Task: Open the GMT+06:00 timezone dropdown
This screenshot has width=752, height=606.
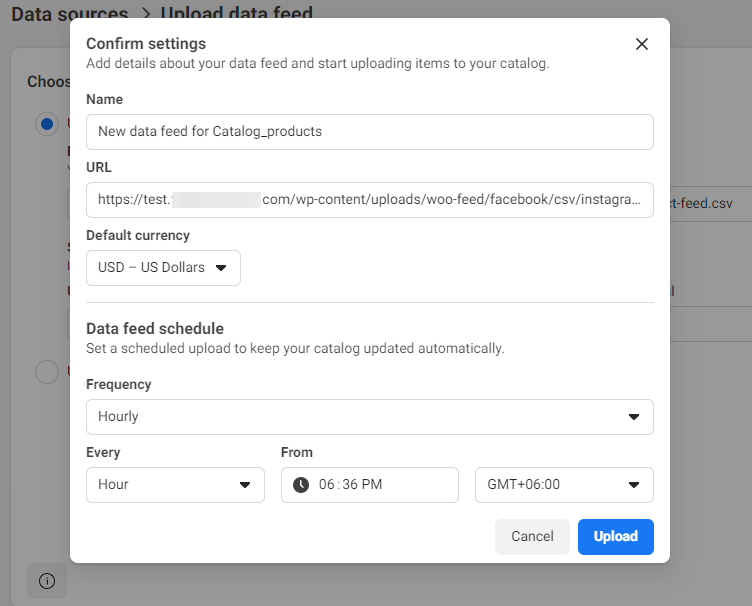Action: [x=563, y=485]
